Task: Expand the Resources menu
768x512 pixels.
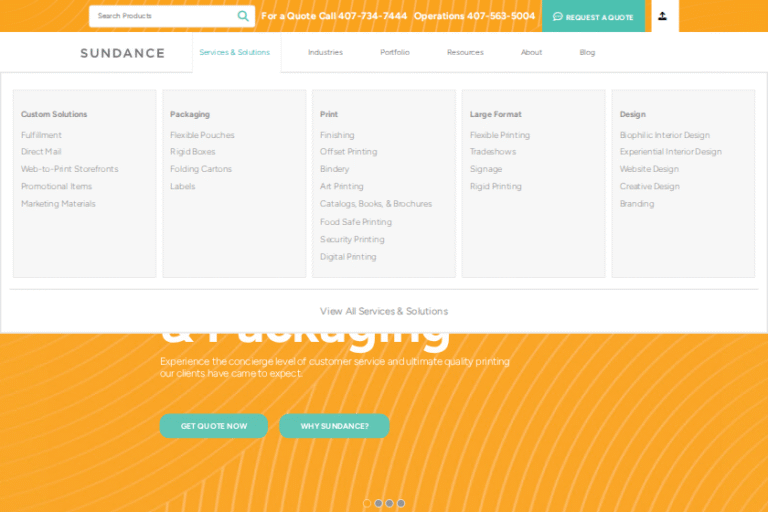Action: [465, 52]
